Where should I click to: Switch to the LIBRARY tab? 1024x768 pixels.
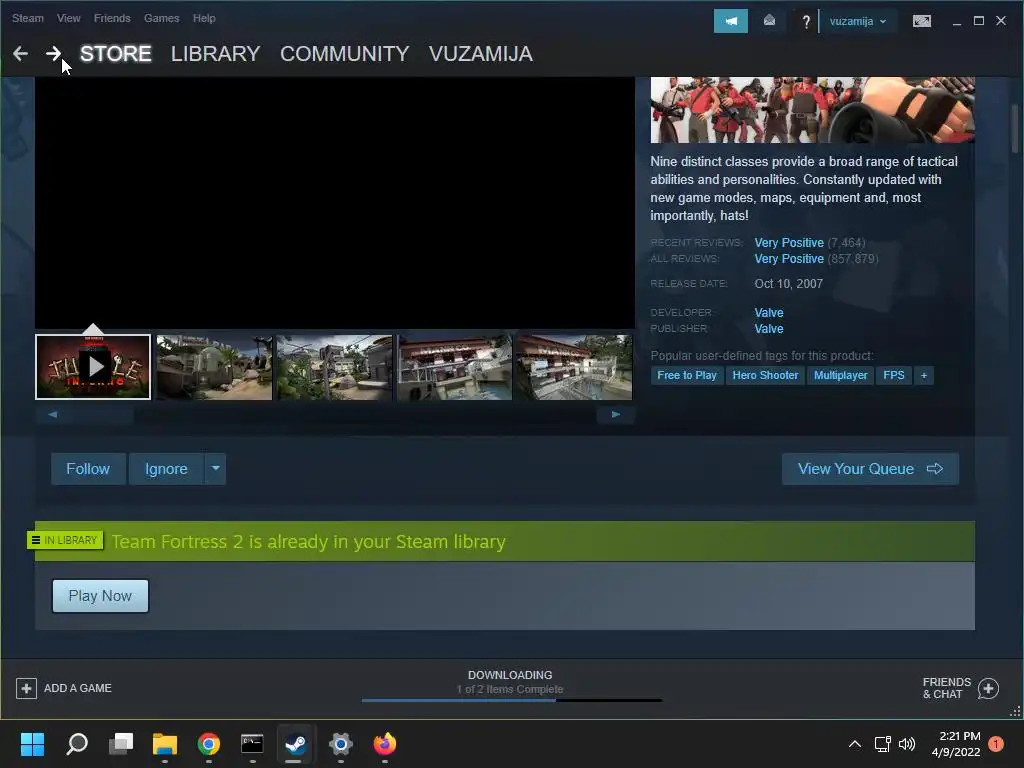(x=216, y=54)
